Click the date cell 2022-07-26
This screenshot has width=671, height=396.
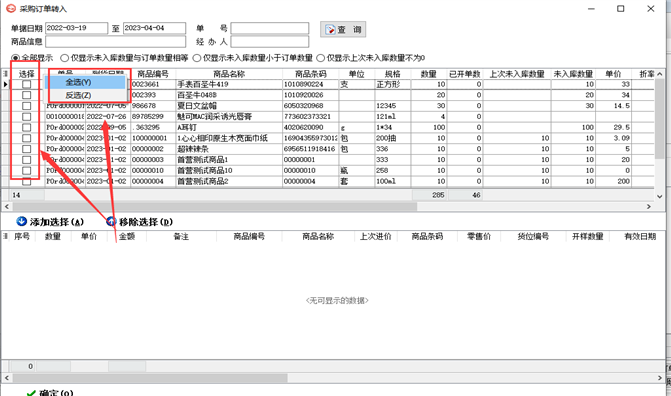tap(108, 116)
